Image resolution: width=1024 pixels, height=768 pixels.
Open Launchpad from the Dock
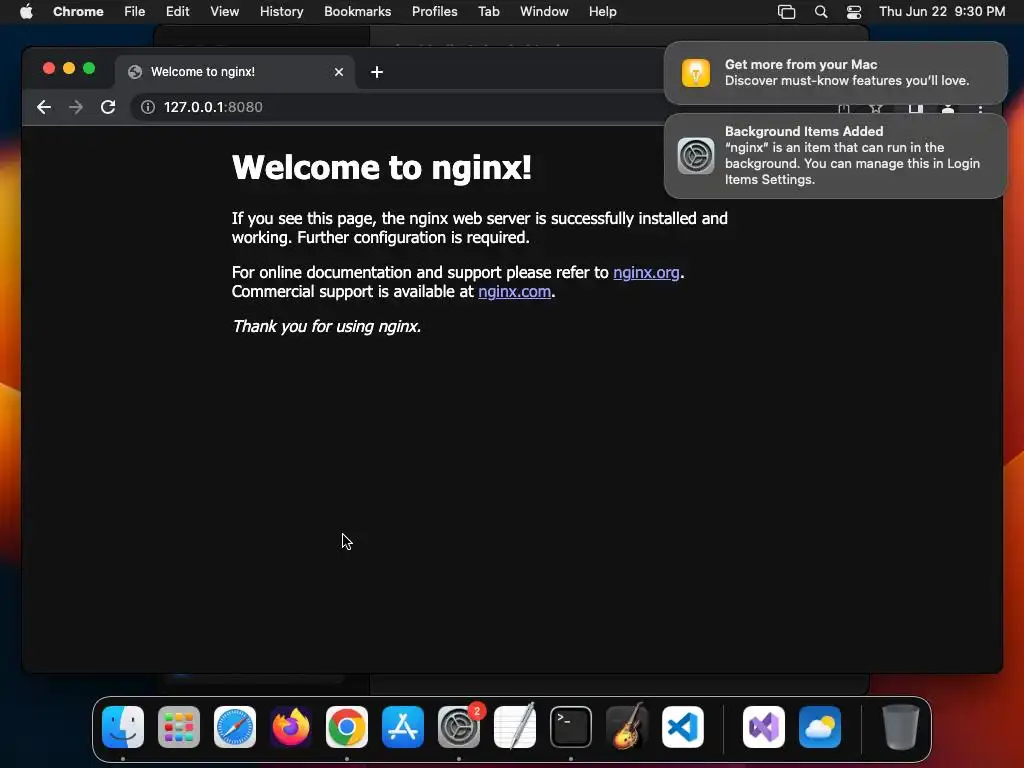[179, 727]
